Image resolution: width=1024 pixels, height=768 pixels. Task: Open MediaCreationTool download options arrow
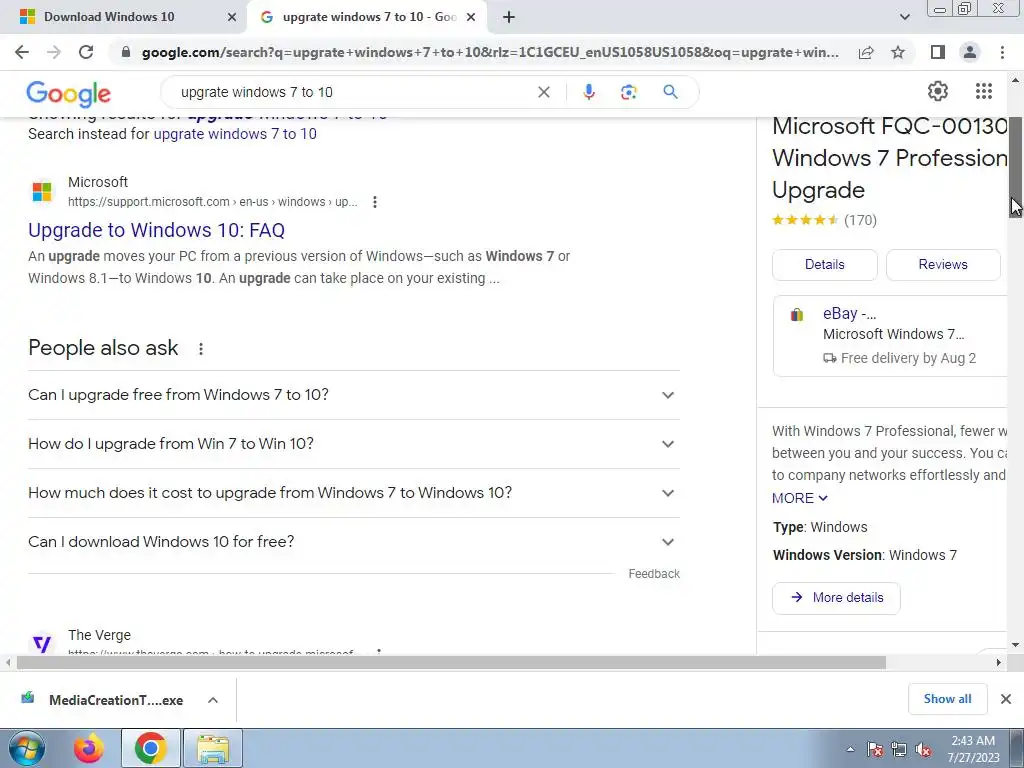pos(213,700)
